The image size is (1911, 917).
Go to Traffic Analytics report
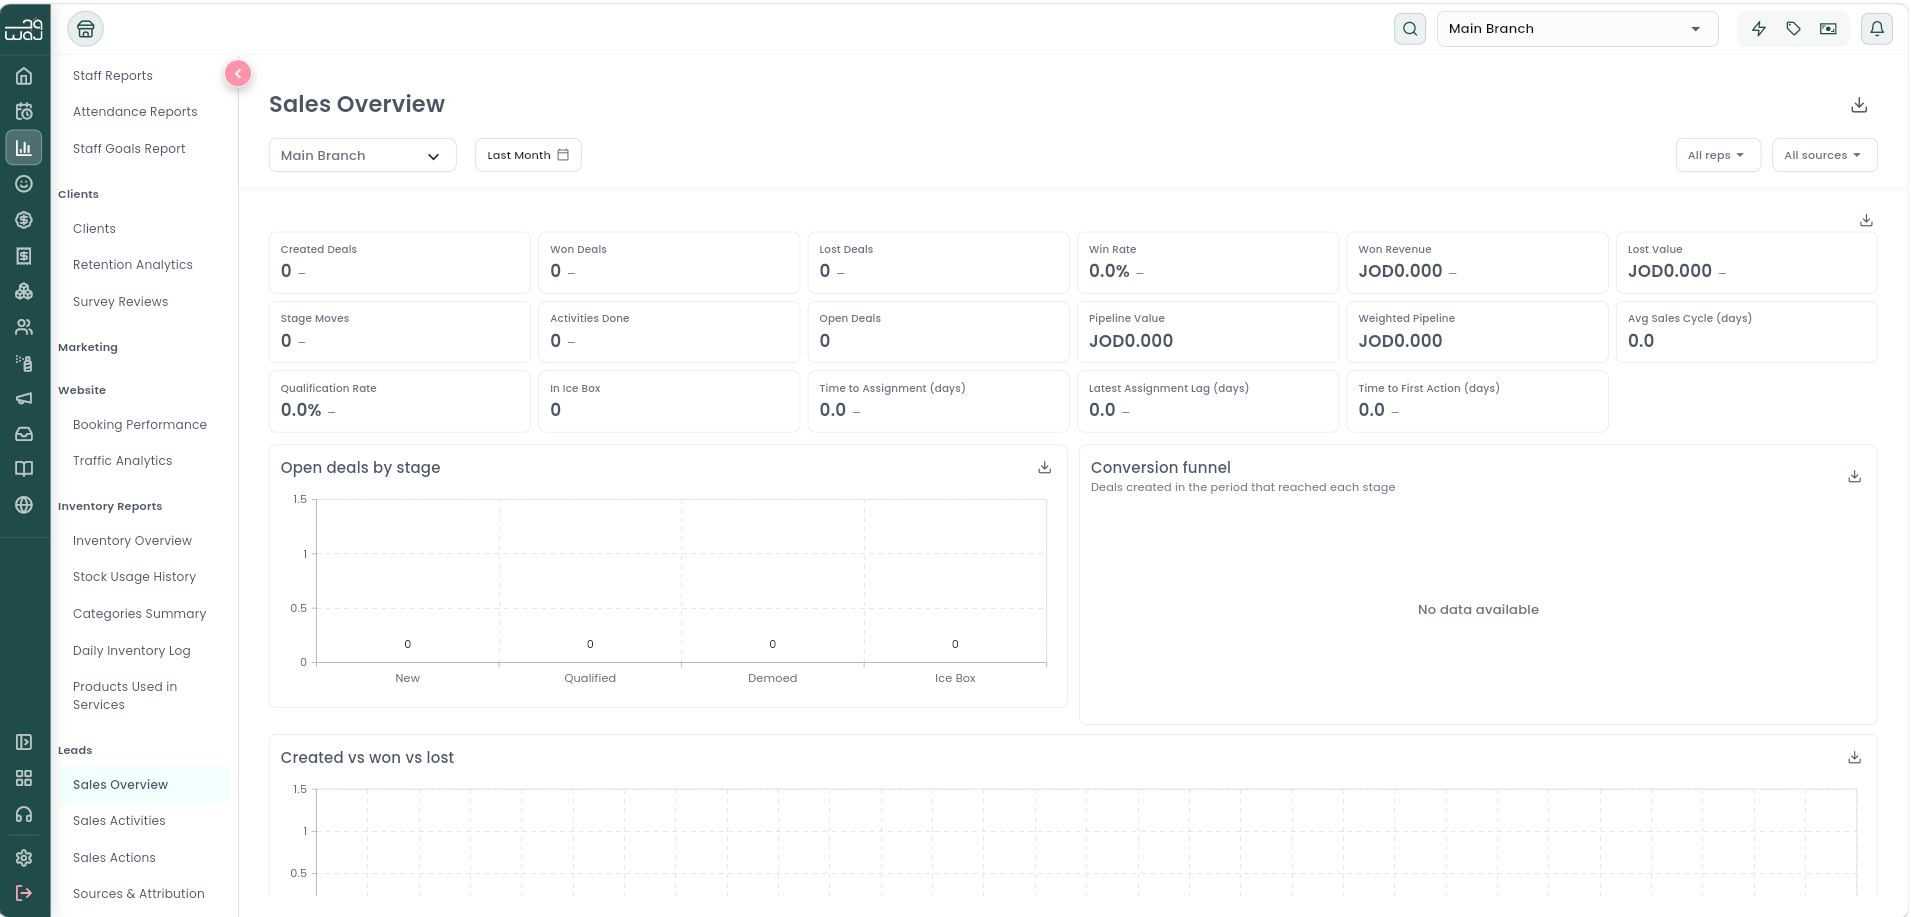tap(122, 461)
